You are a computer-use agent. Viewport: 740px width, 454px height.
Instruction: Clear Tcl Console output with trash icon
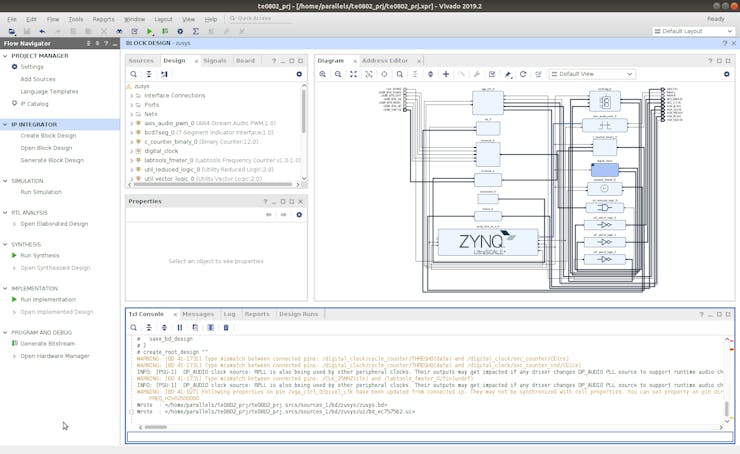coord(226,327)
